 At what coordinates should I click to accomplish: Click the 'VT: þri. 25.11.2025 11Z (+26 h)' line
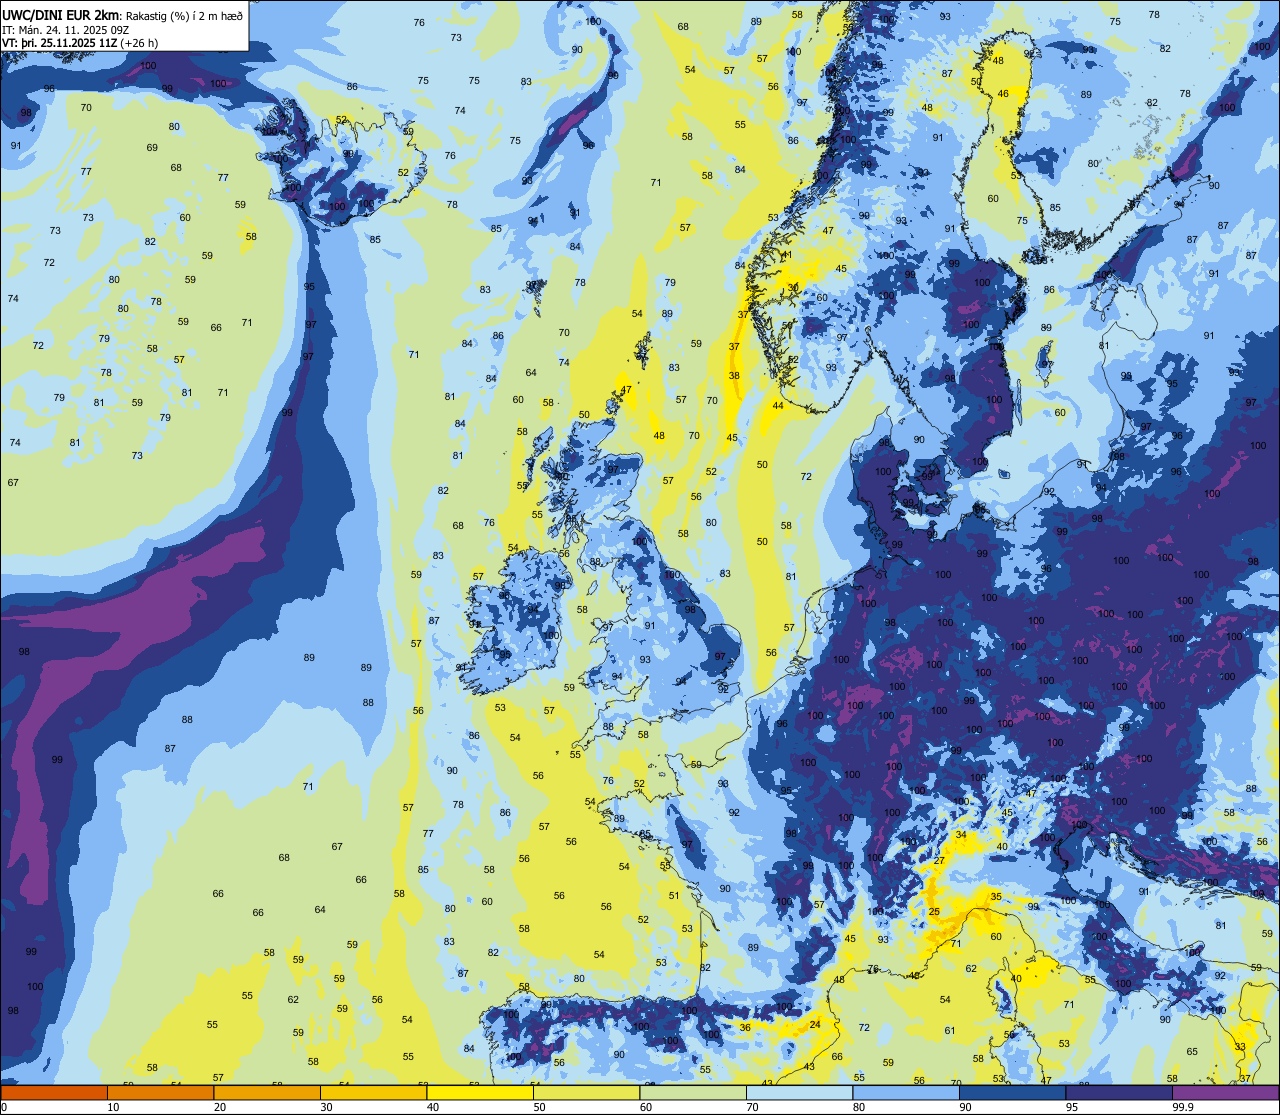pyautogui.click(x=80, y=43)
